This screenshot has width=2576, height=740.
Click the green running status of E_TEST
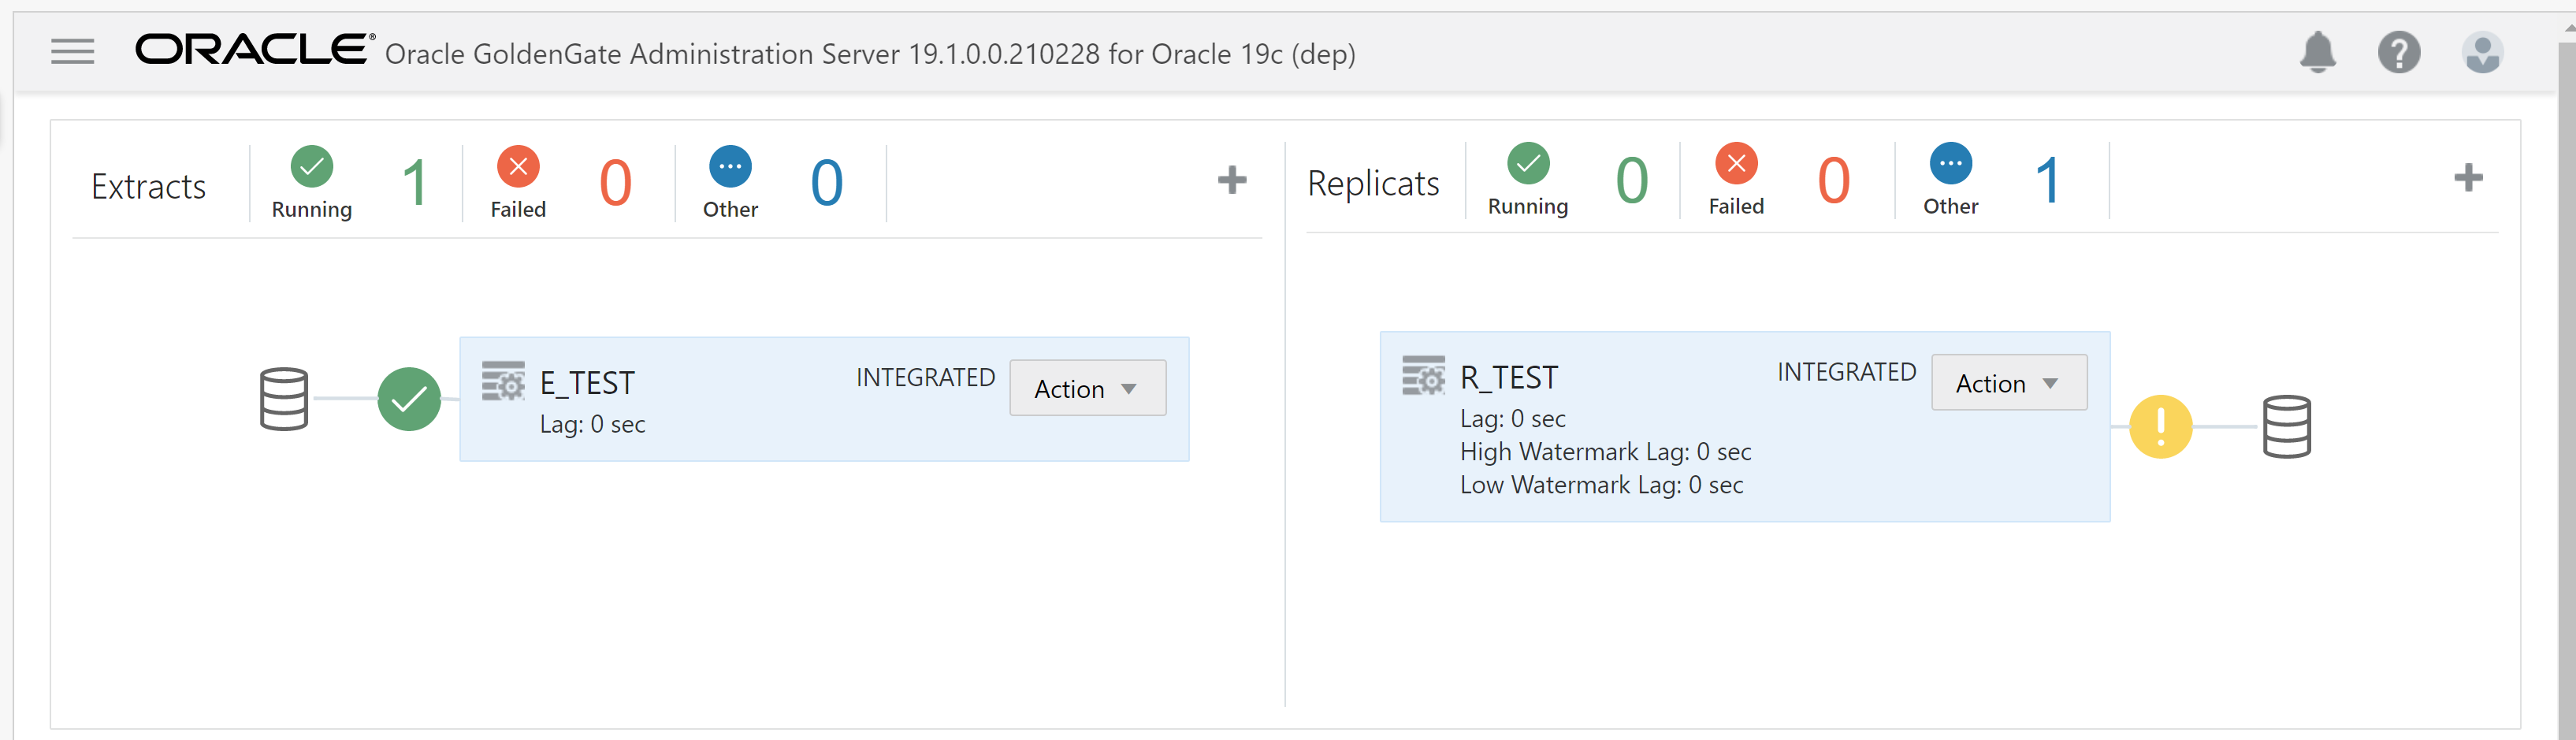(409, 399)
